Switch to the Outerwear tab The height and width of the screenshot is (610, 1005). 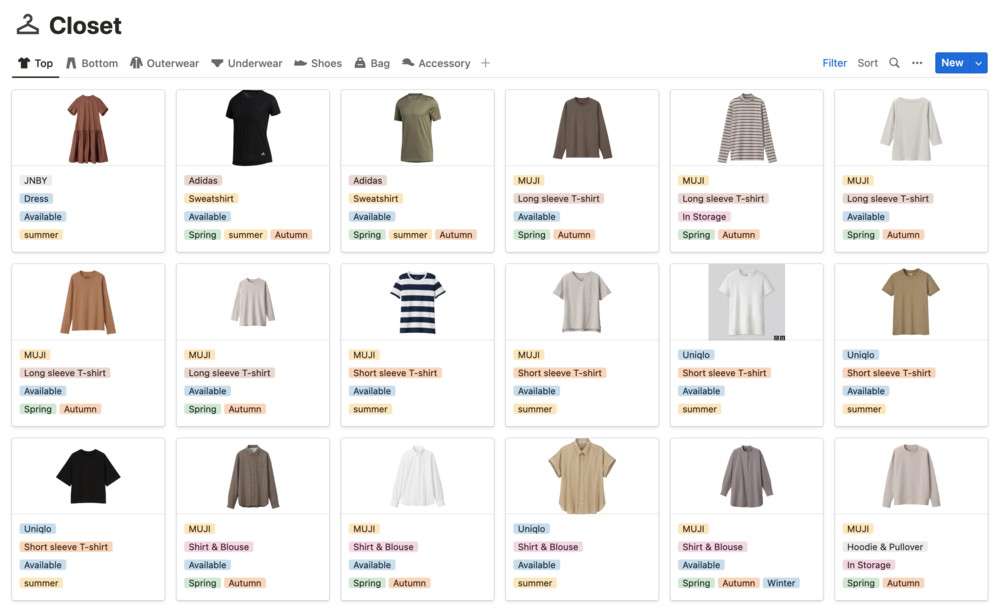coord(165,63)
